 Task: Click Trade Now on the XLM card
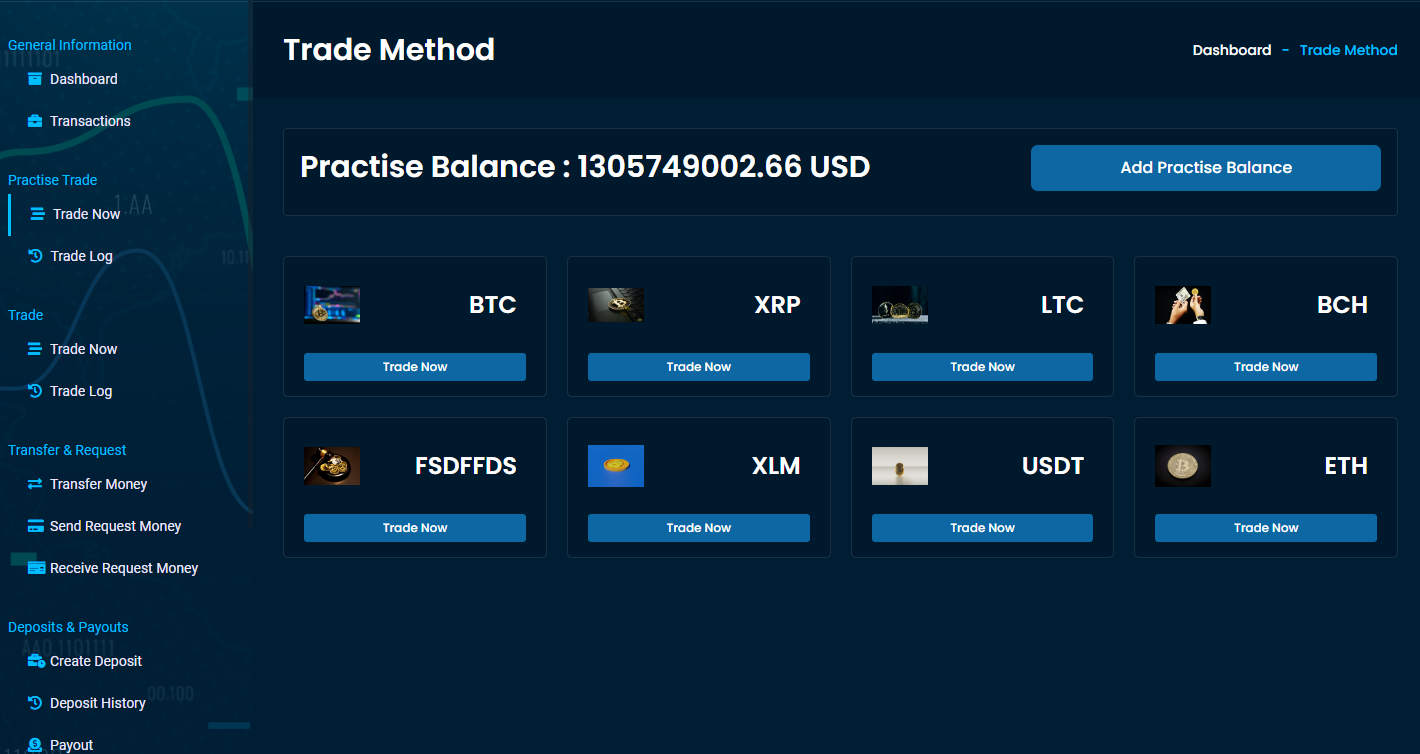tap(699, 528)
